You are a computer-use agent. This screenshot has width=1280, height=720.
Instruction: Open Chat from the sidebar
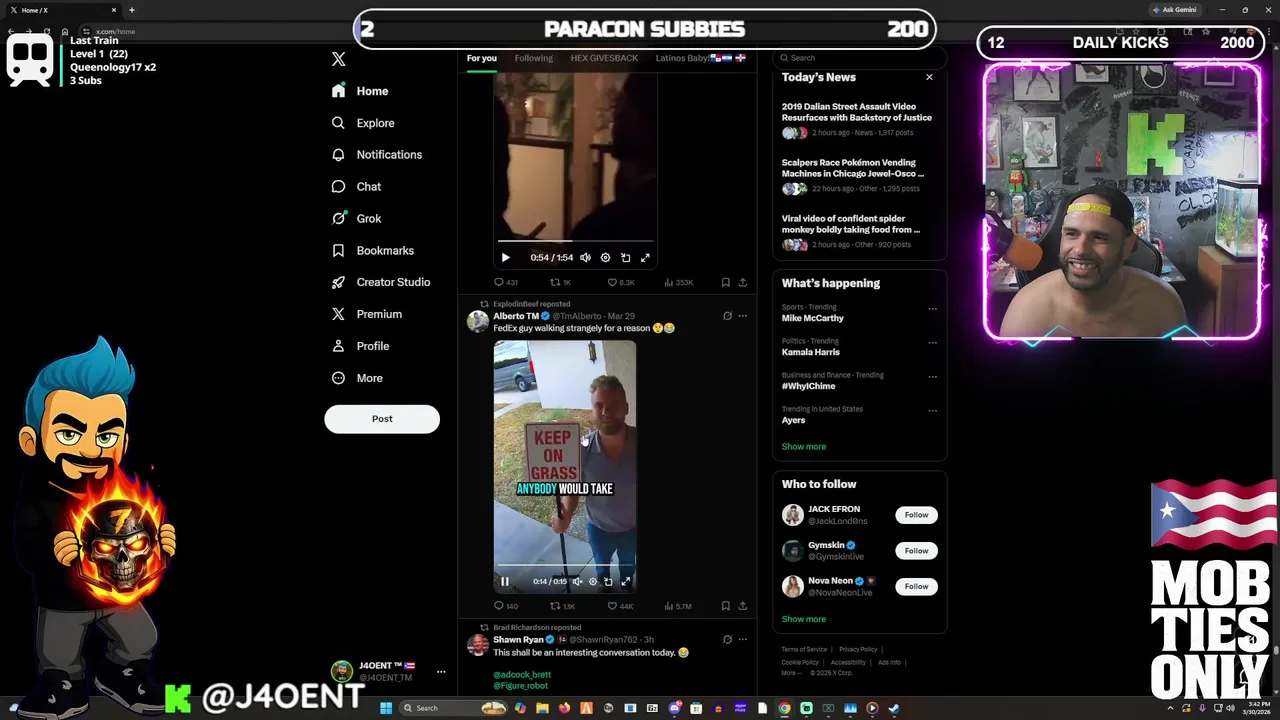pyautogui.click(x=356, y=187)
